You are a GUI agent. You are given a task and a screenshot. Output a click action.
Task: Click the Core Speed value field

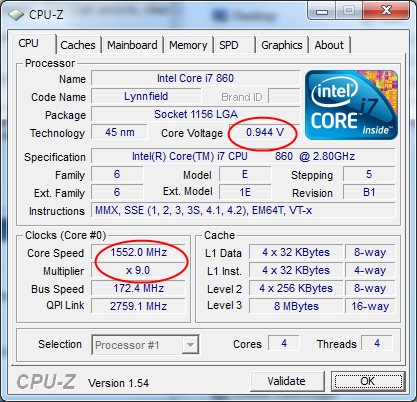point(138,252)
